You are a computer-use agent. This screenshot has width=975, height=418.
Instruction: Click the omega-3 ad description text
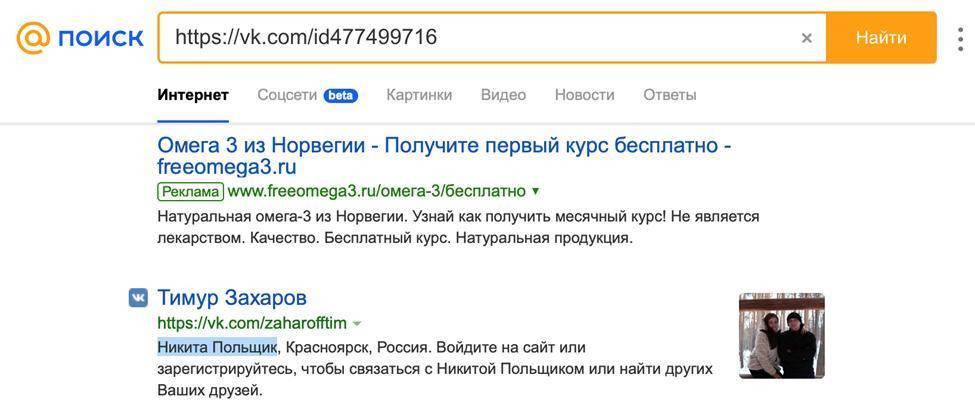(x=459, y=227)
